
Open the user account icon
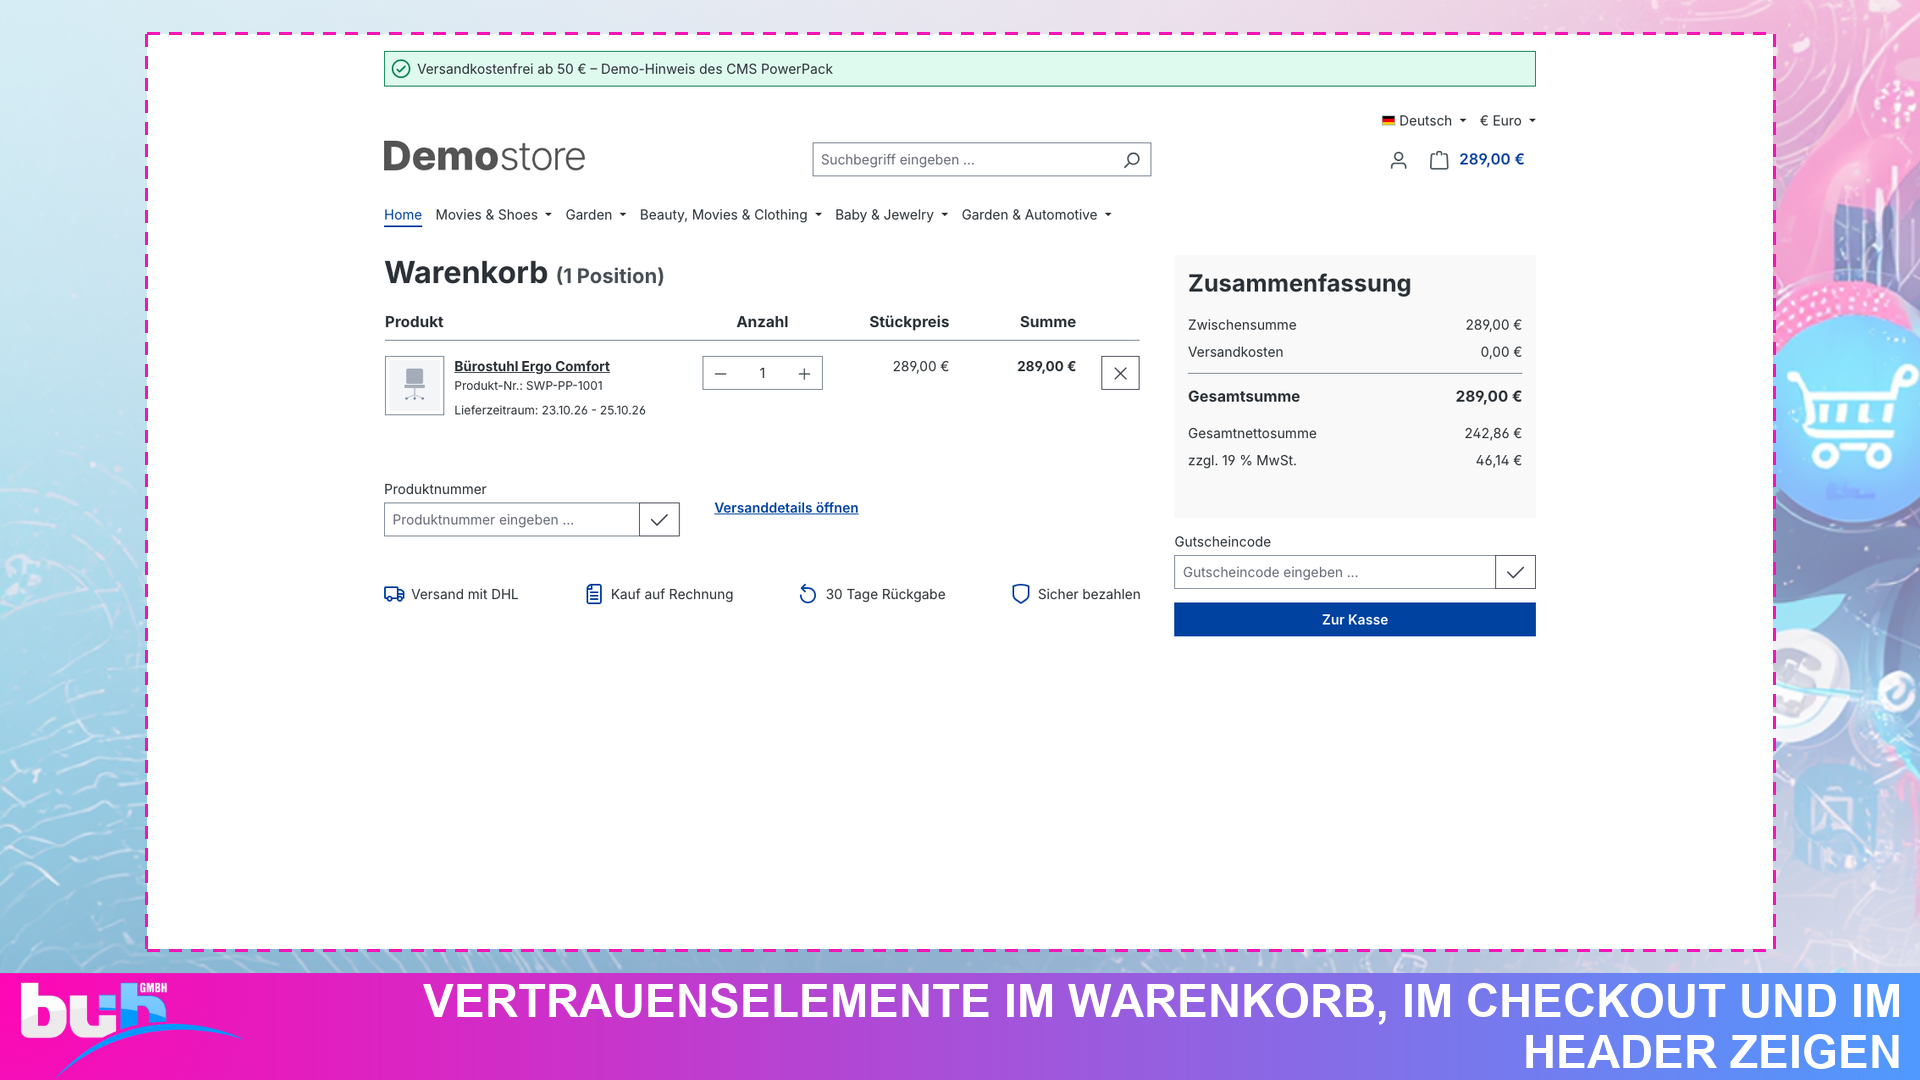[x=1398, y=160]
